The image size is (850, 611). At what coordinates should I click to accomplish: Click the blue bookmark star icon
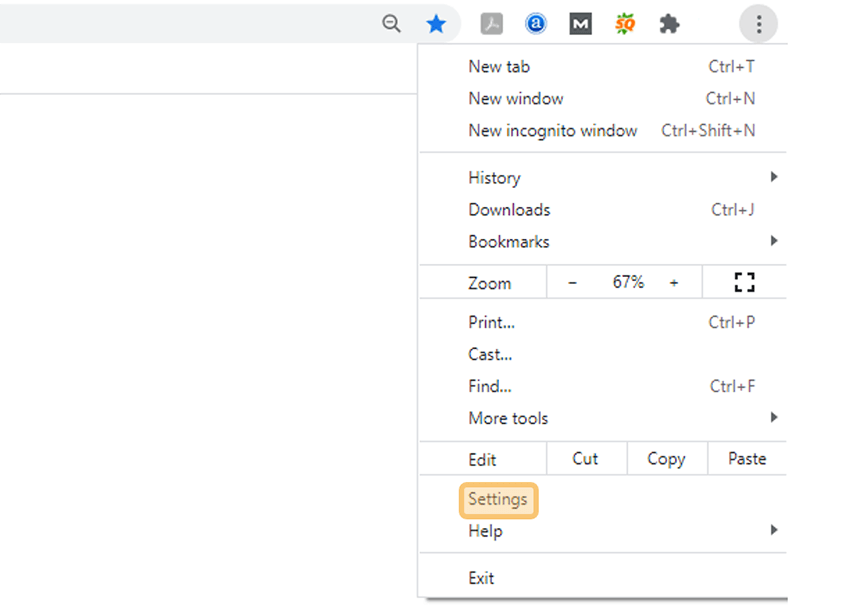[436, 24]
